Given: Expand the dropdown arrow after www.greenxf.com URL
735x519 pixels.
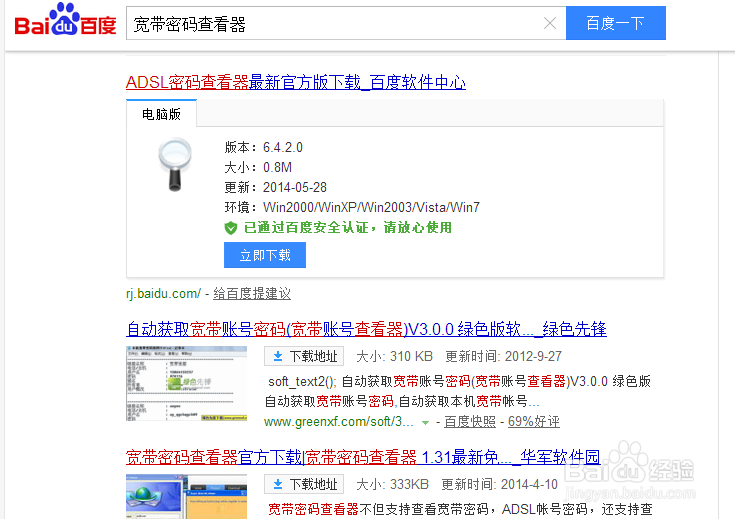Looking at the screenshot, I should [425, 422].
